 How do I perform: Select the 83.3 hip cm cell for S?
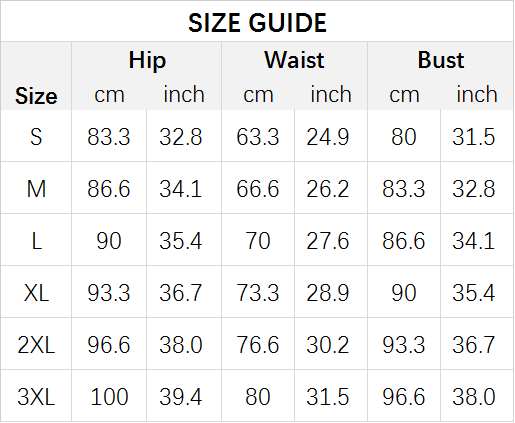[109, 137]
